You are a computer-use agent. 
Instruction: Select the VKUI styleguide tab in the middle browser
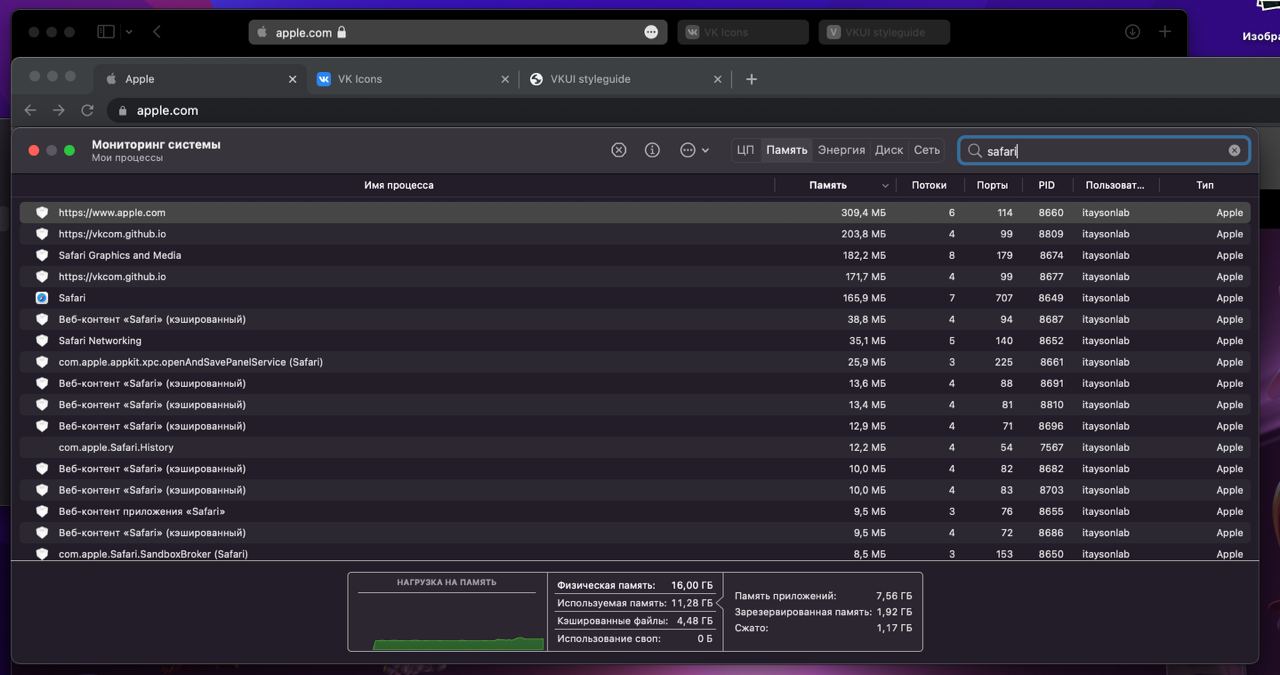pyautogui.click(x=626, y=79)
